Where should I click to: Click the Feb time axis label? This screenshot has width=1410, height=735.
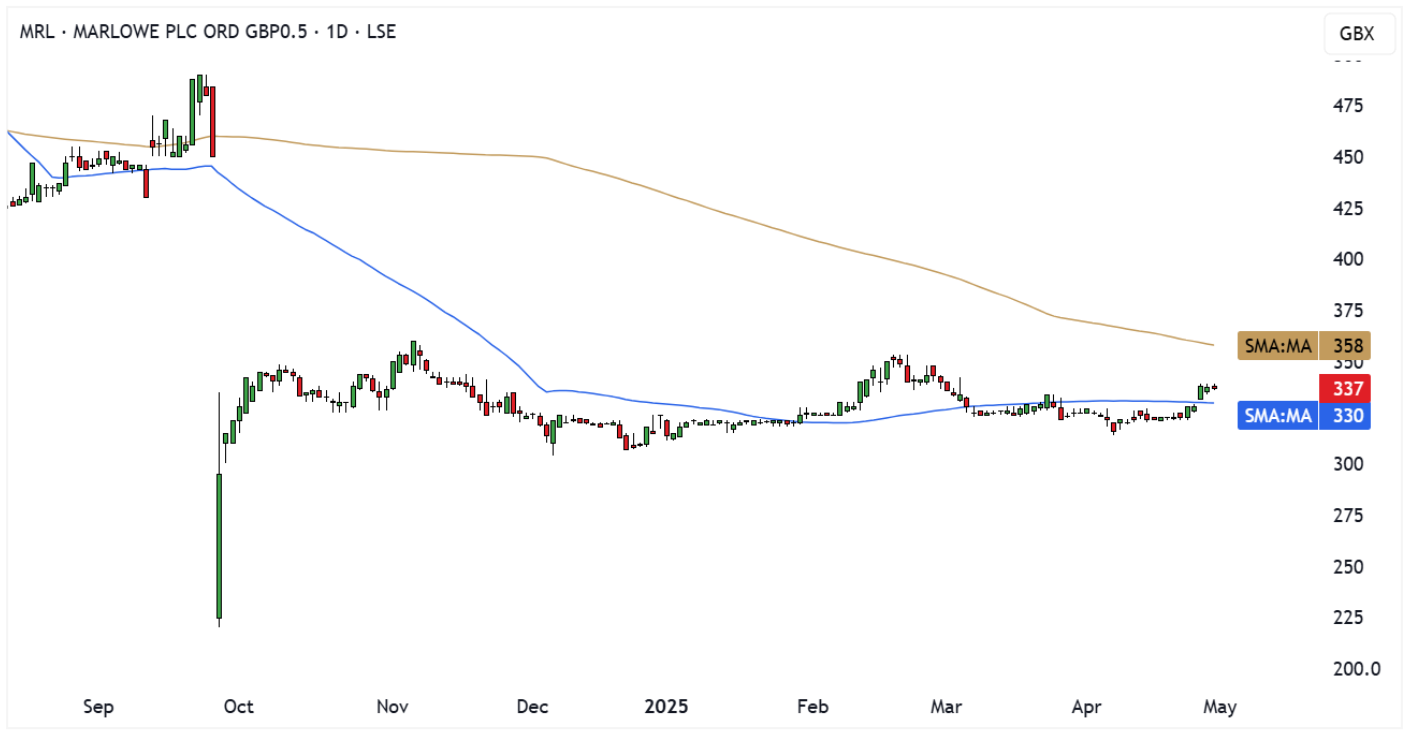coord(813,707)
